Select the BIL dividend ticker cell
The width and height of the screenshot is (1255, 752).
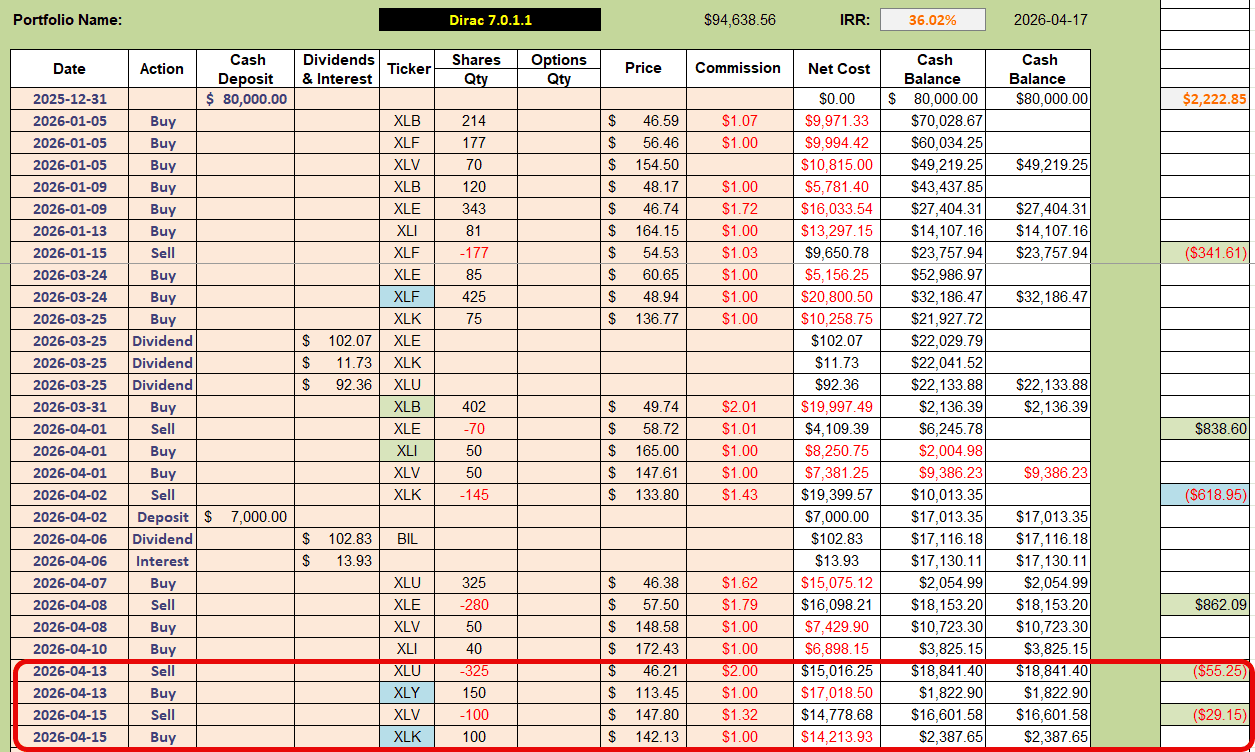click(x=408, y=539)
